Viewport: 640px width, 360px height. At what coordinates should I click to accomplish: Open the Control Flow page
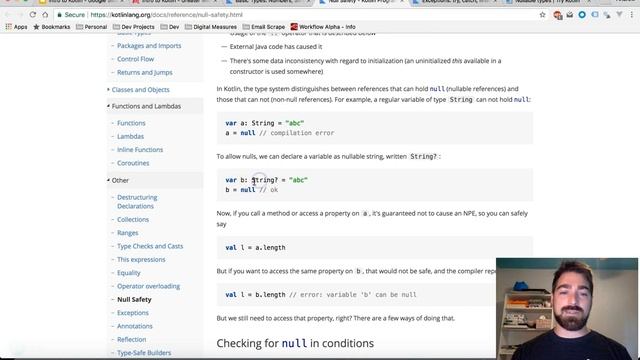pyautogui.click(x=136, y=59)
